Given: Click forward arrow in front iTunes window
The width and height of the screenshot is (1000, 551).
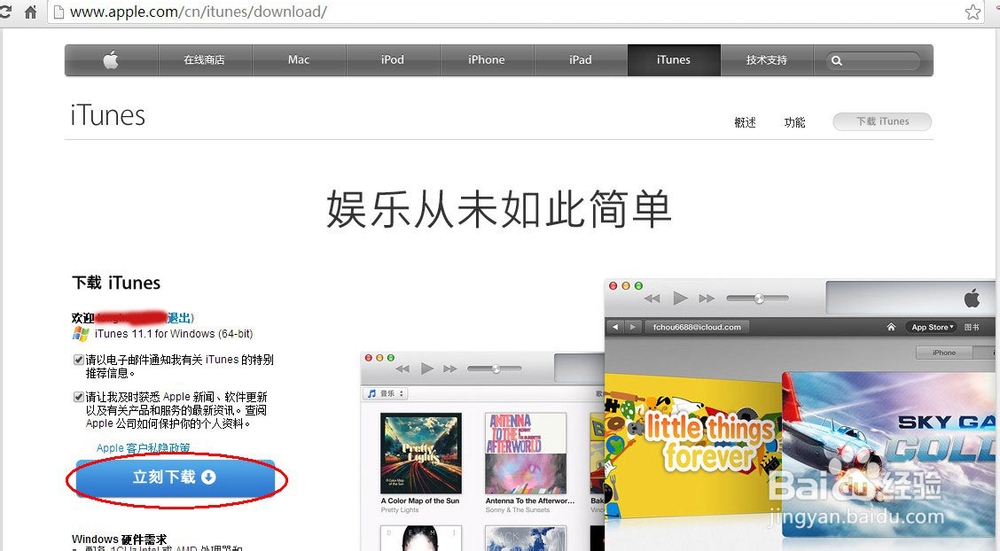Looking at the screenshot, I should coord(632,327).
